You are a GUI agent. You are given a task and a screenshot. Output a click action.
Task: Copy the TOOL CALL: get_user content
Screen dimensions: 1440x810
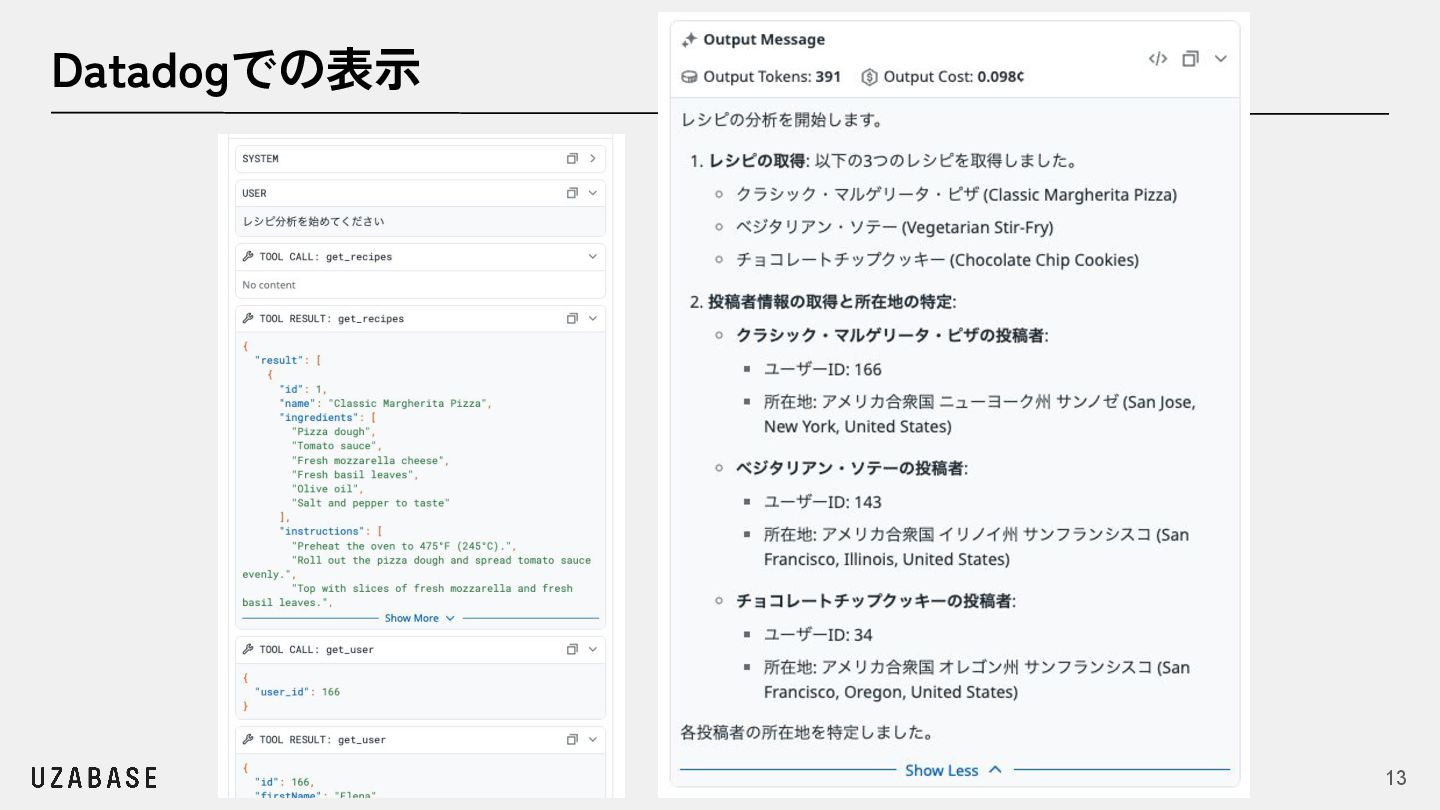pyautogui.click(x=572, y=650)
